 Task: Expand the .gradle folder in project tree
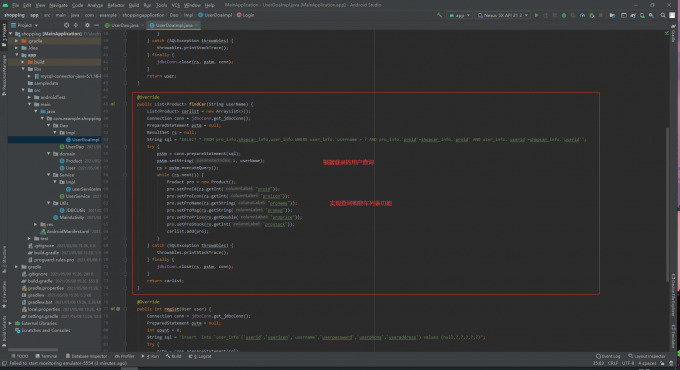[x=17, y=41]
